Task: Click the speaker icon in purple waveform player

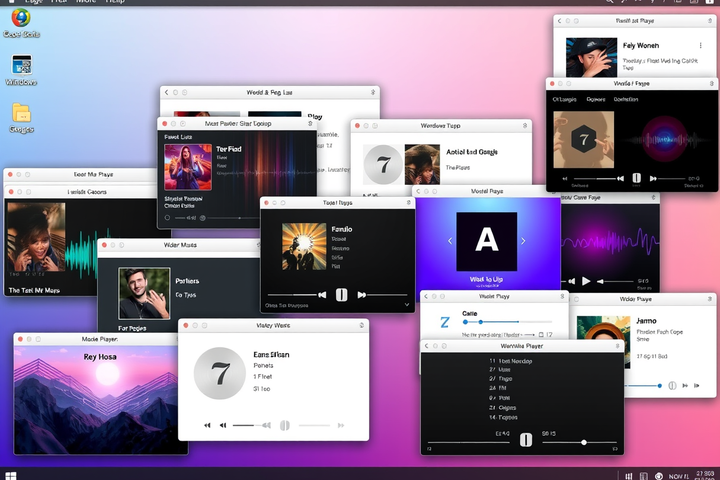Action: tap(600, 281)
